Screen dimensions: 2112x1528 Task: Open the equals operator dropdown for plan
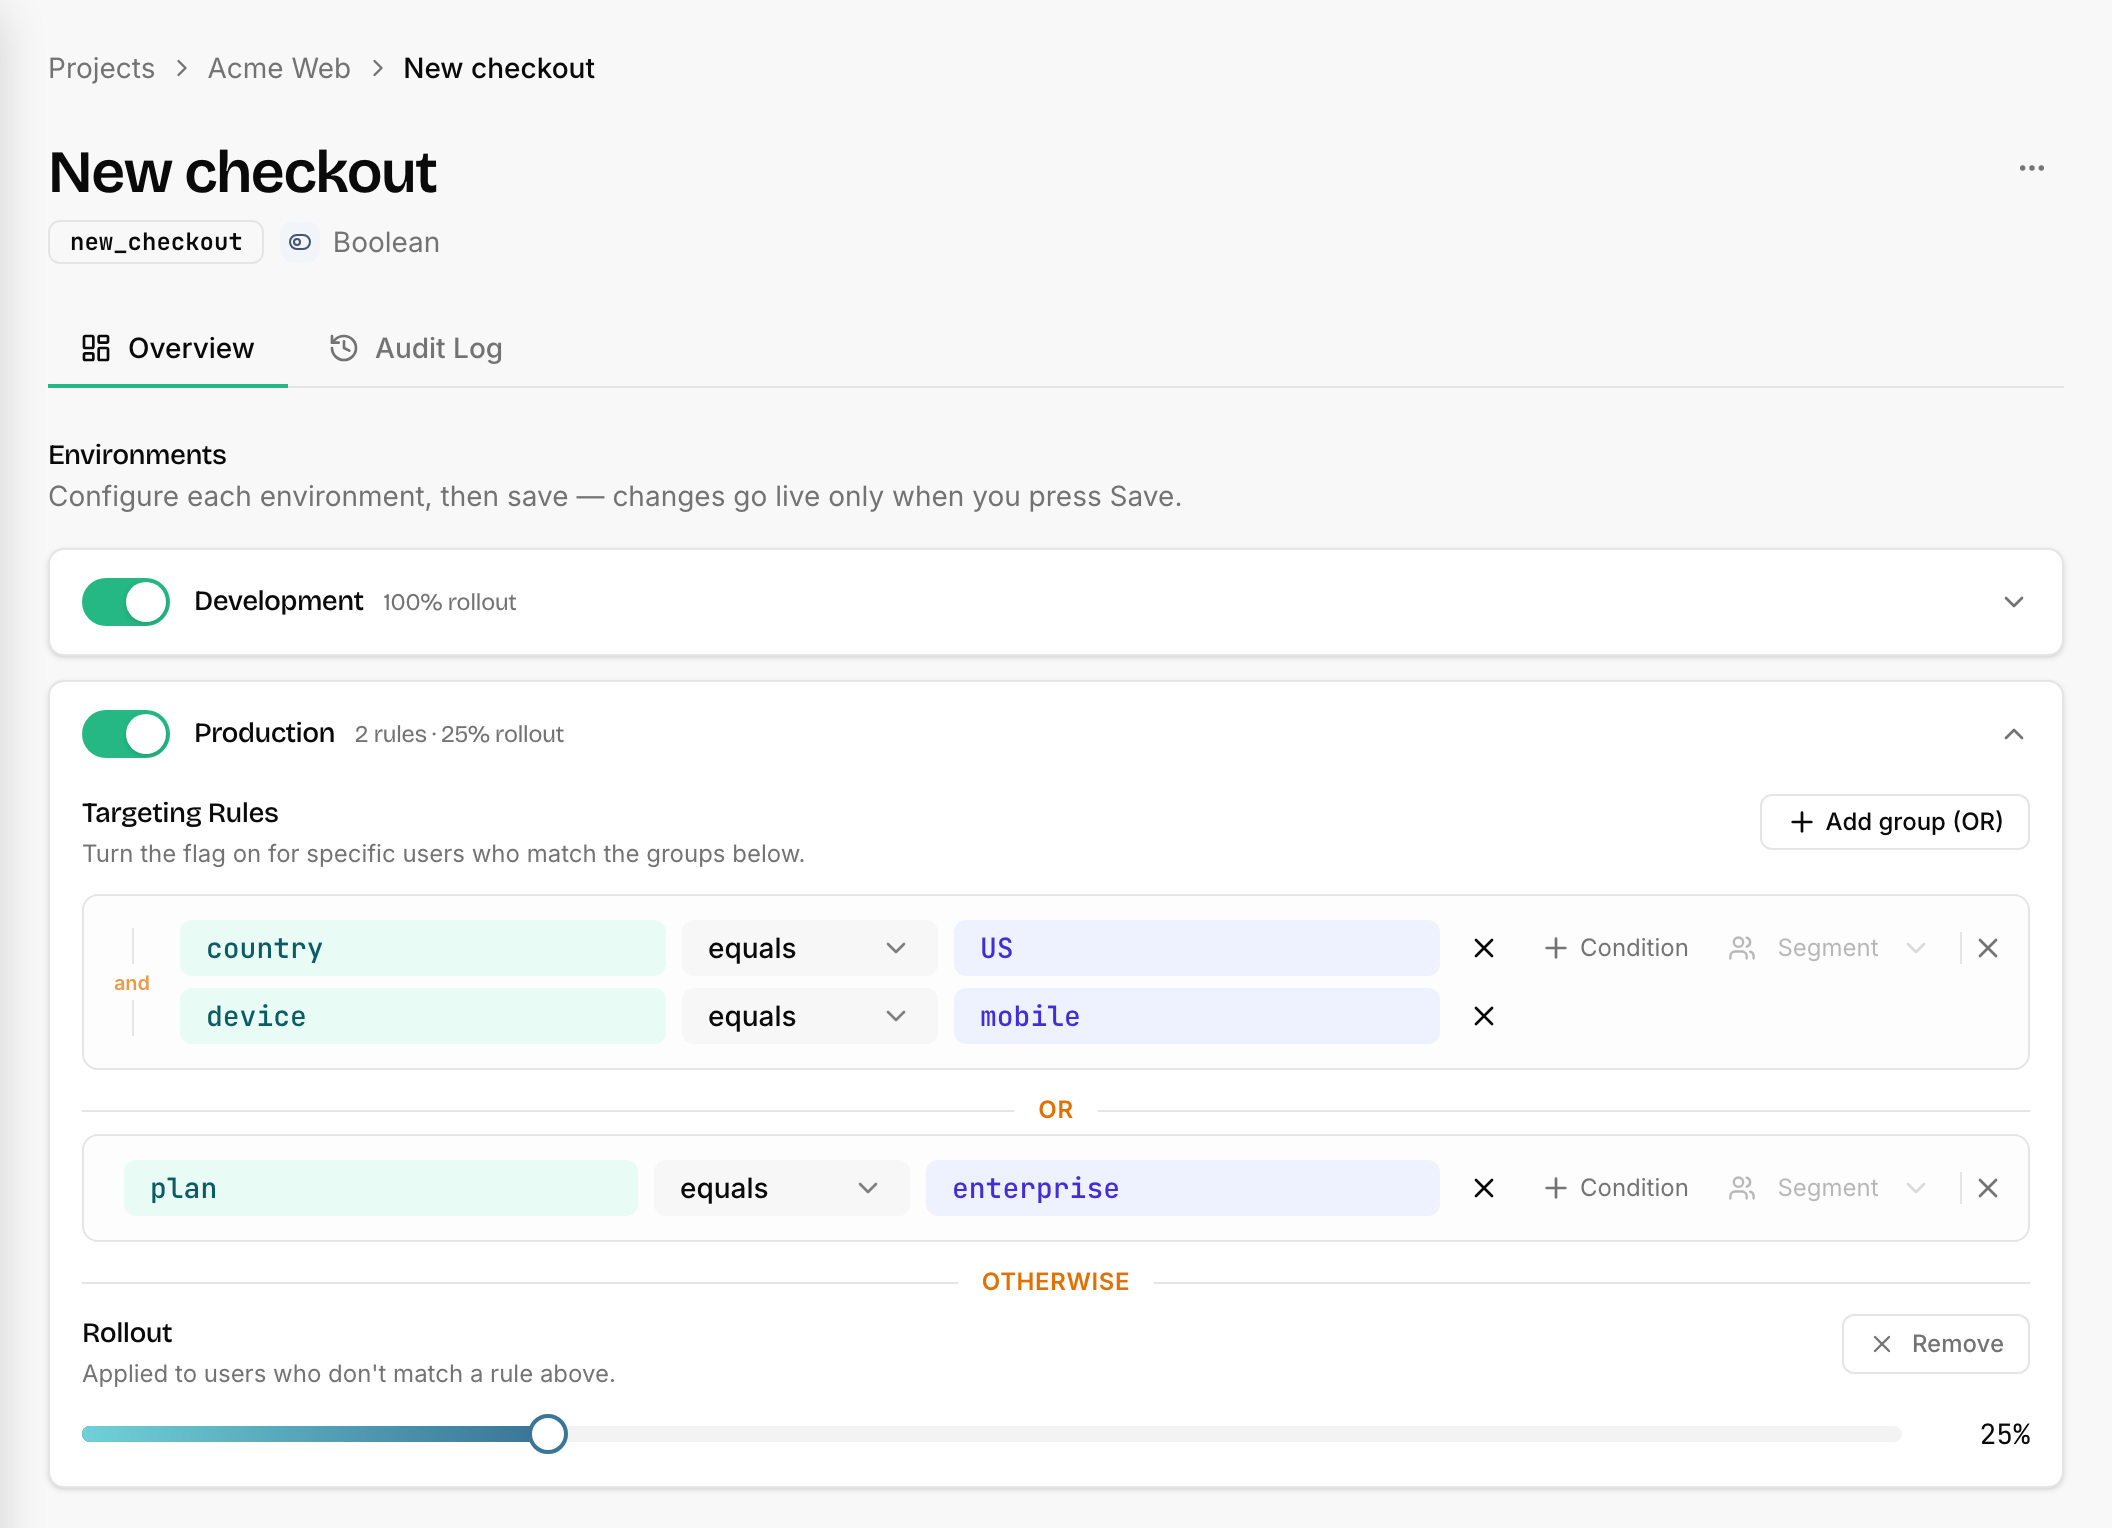pos(781,1188)
